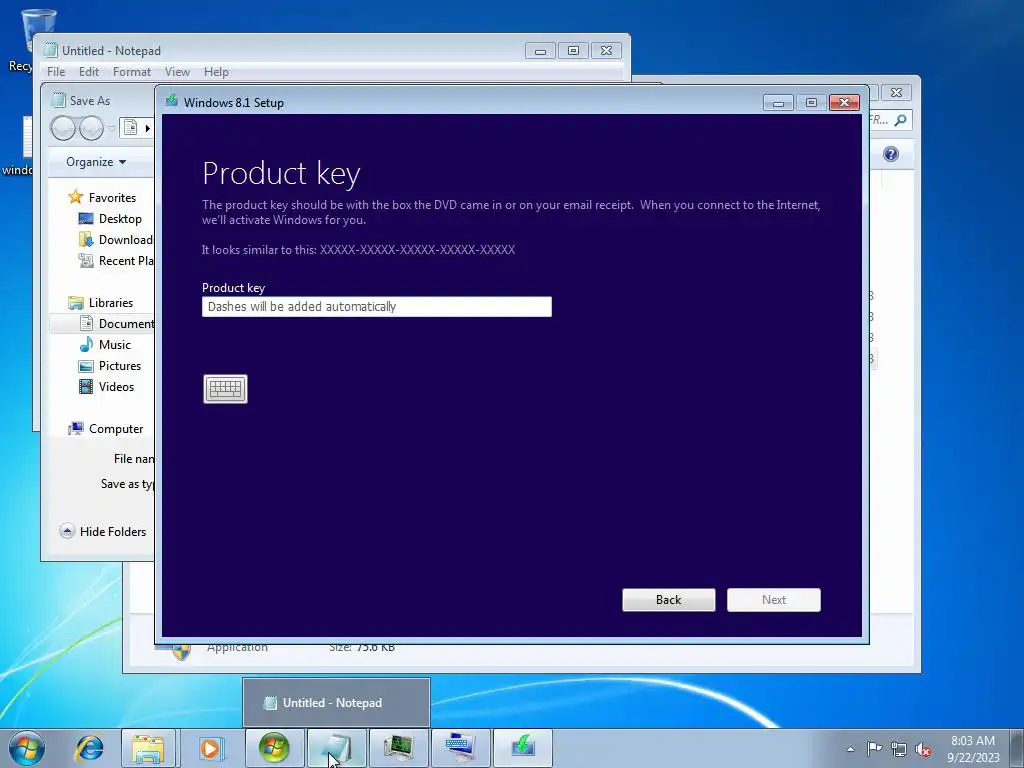Open Action Center flag icon

click(874, 749)
